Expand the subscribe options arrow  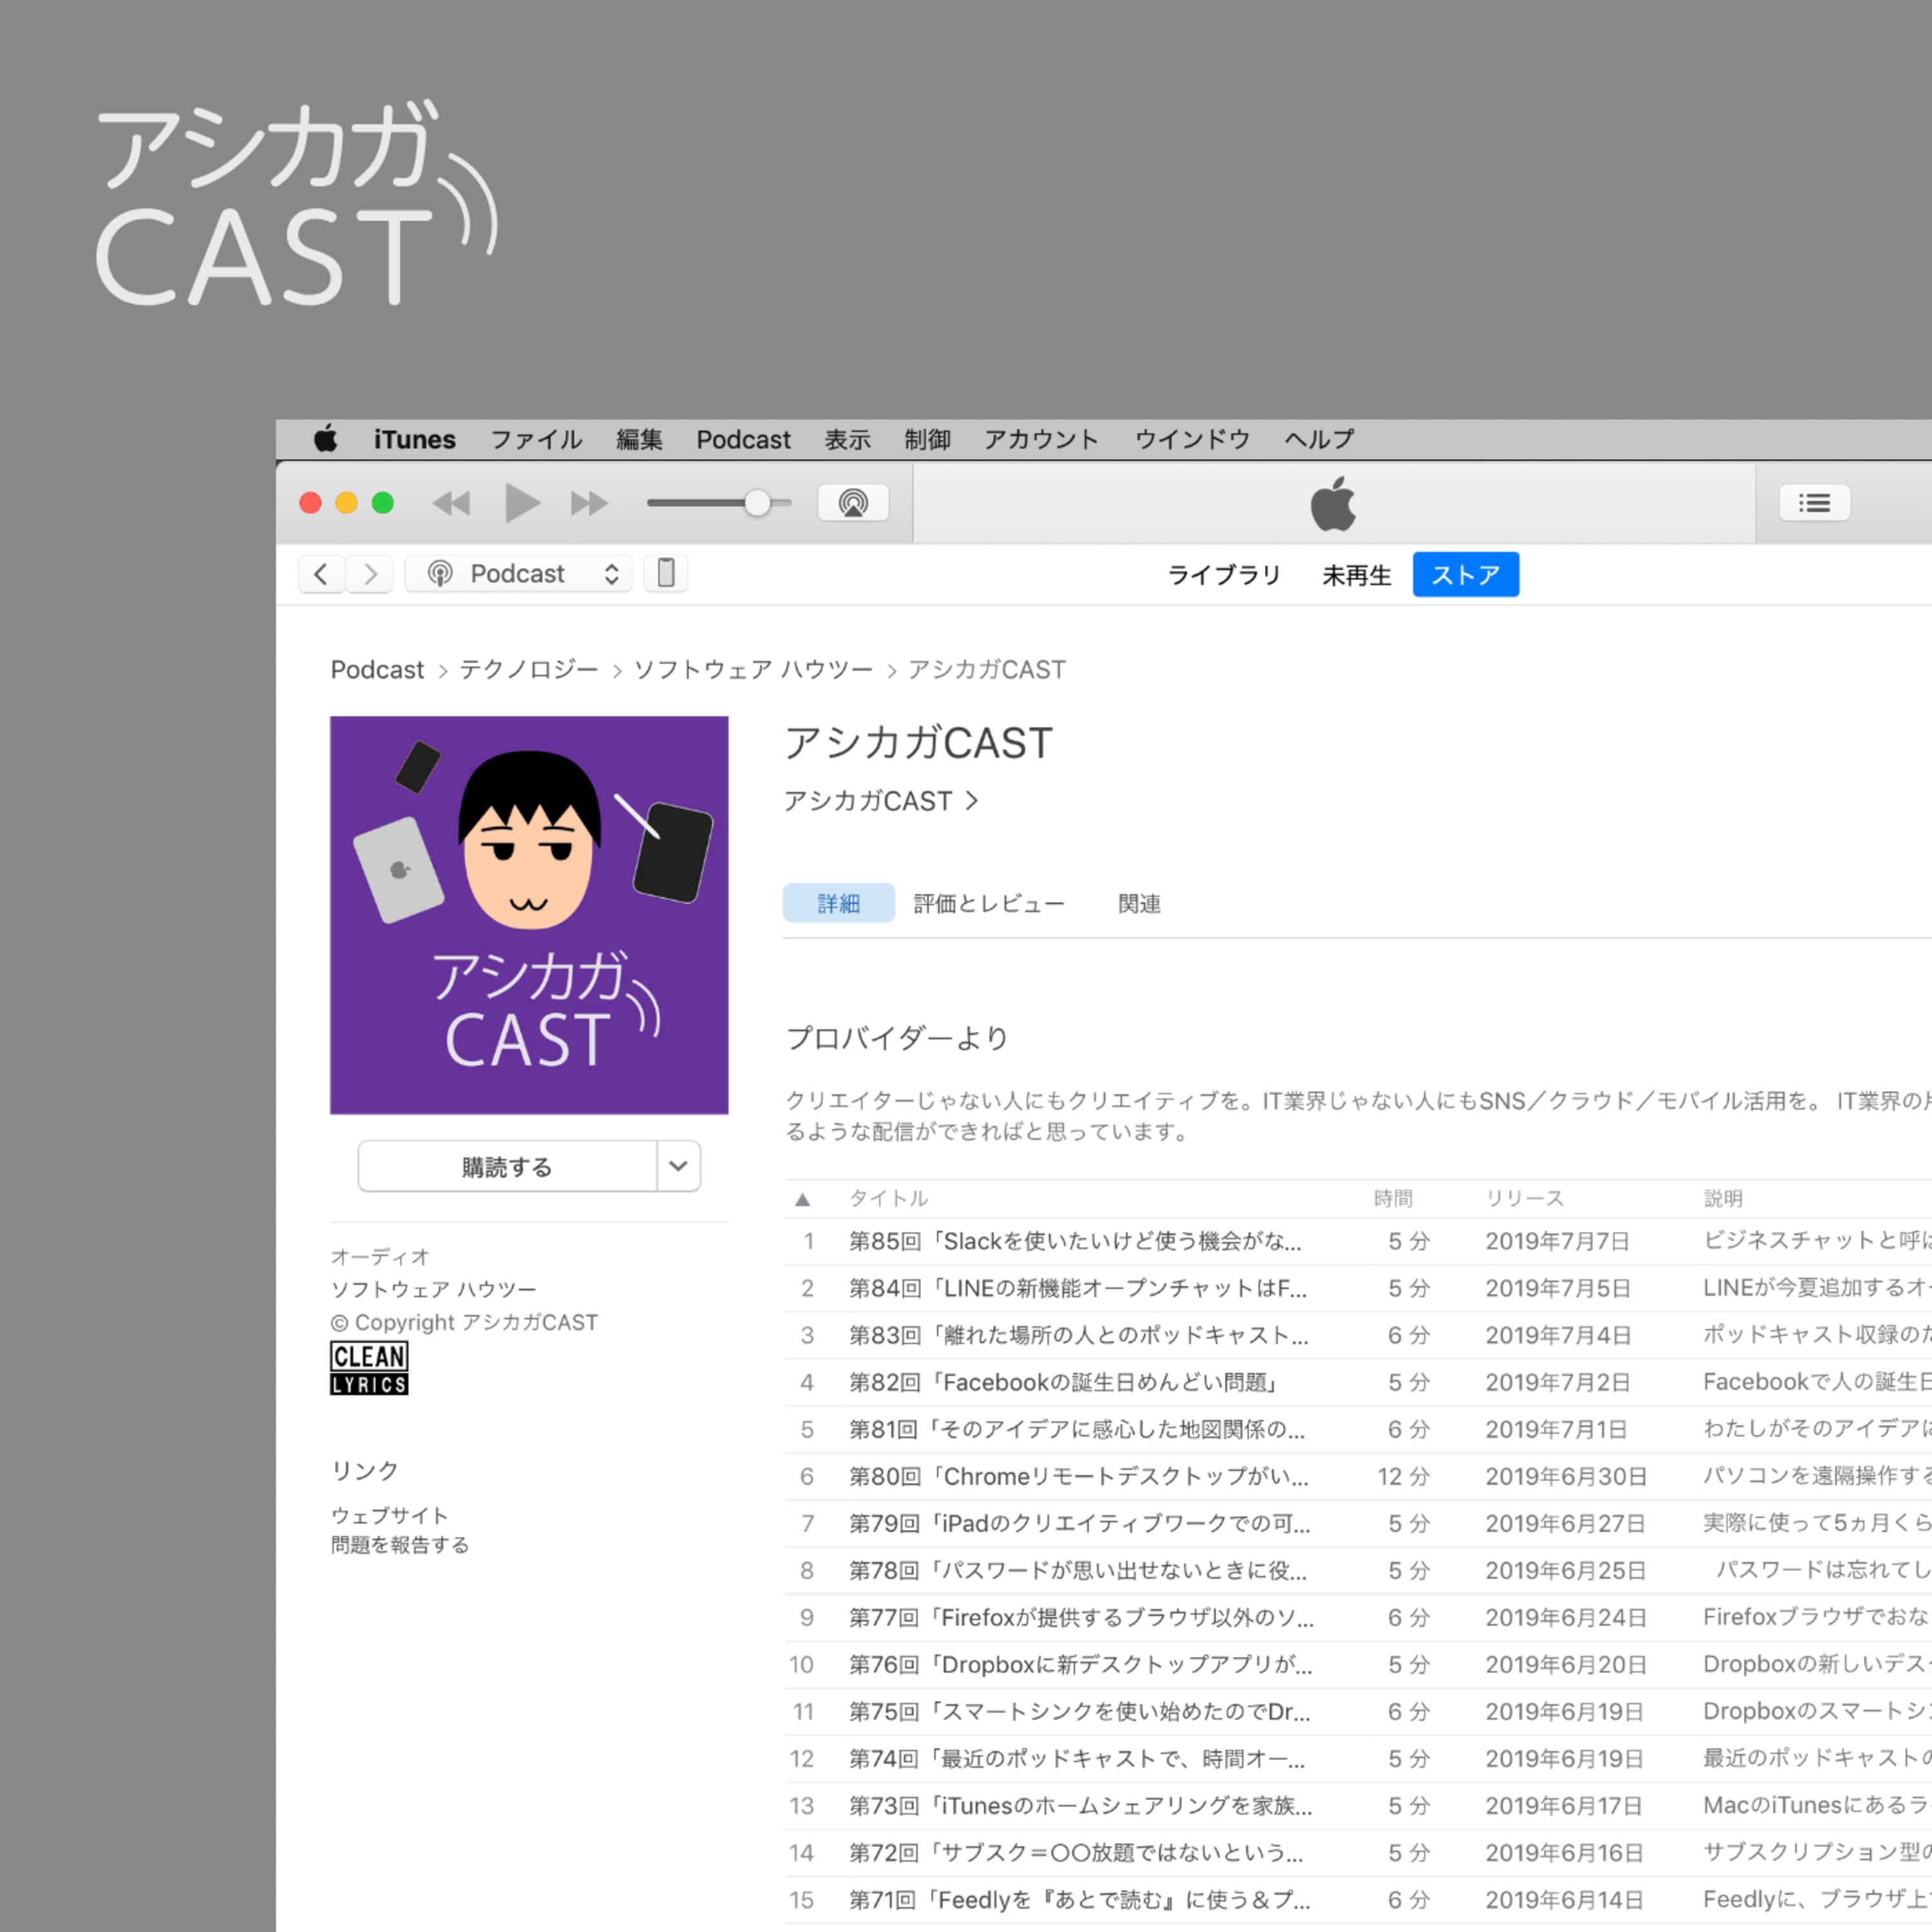[x=678, y=1166]
